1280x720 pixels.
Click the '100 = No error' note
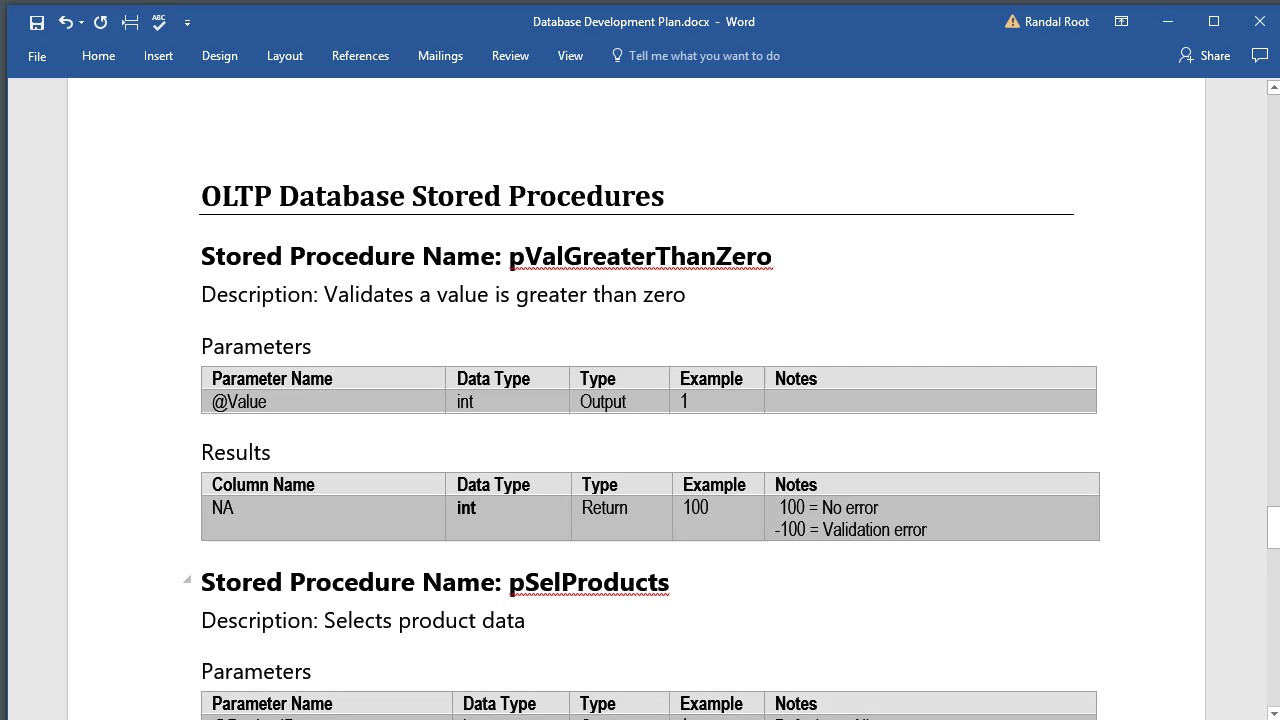pos(828,507)
